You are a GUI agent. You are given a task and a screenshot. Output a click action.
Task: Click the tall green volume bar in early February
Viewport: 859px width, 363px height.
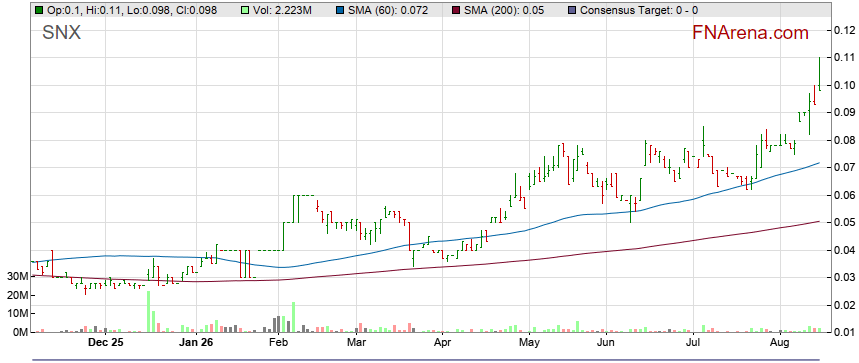pos(294,317)
